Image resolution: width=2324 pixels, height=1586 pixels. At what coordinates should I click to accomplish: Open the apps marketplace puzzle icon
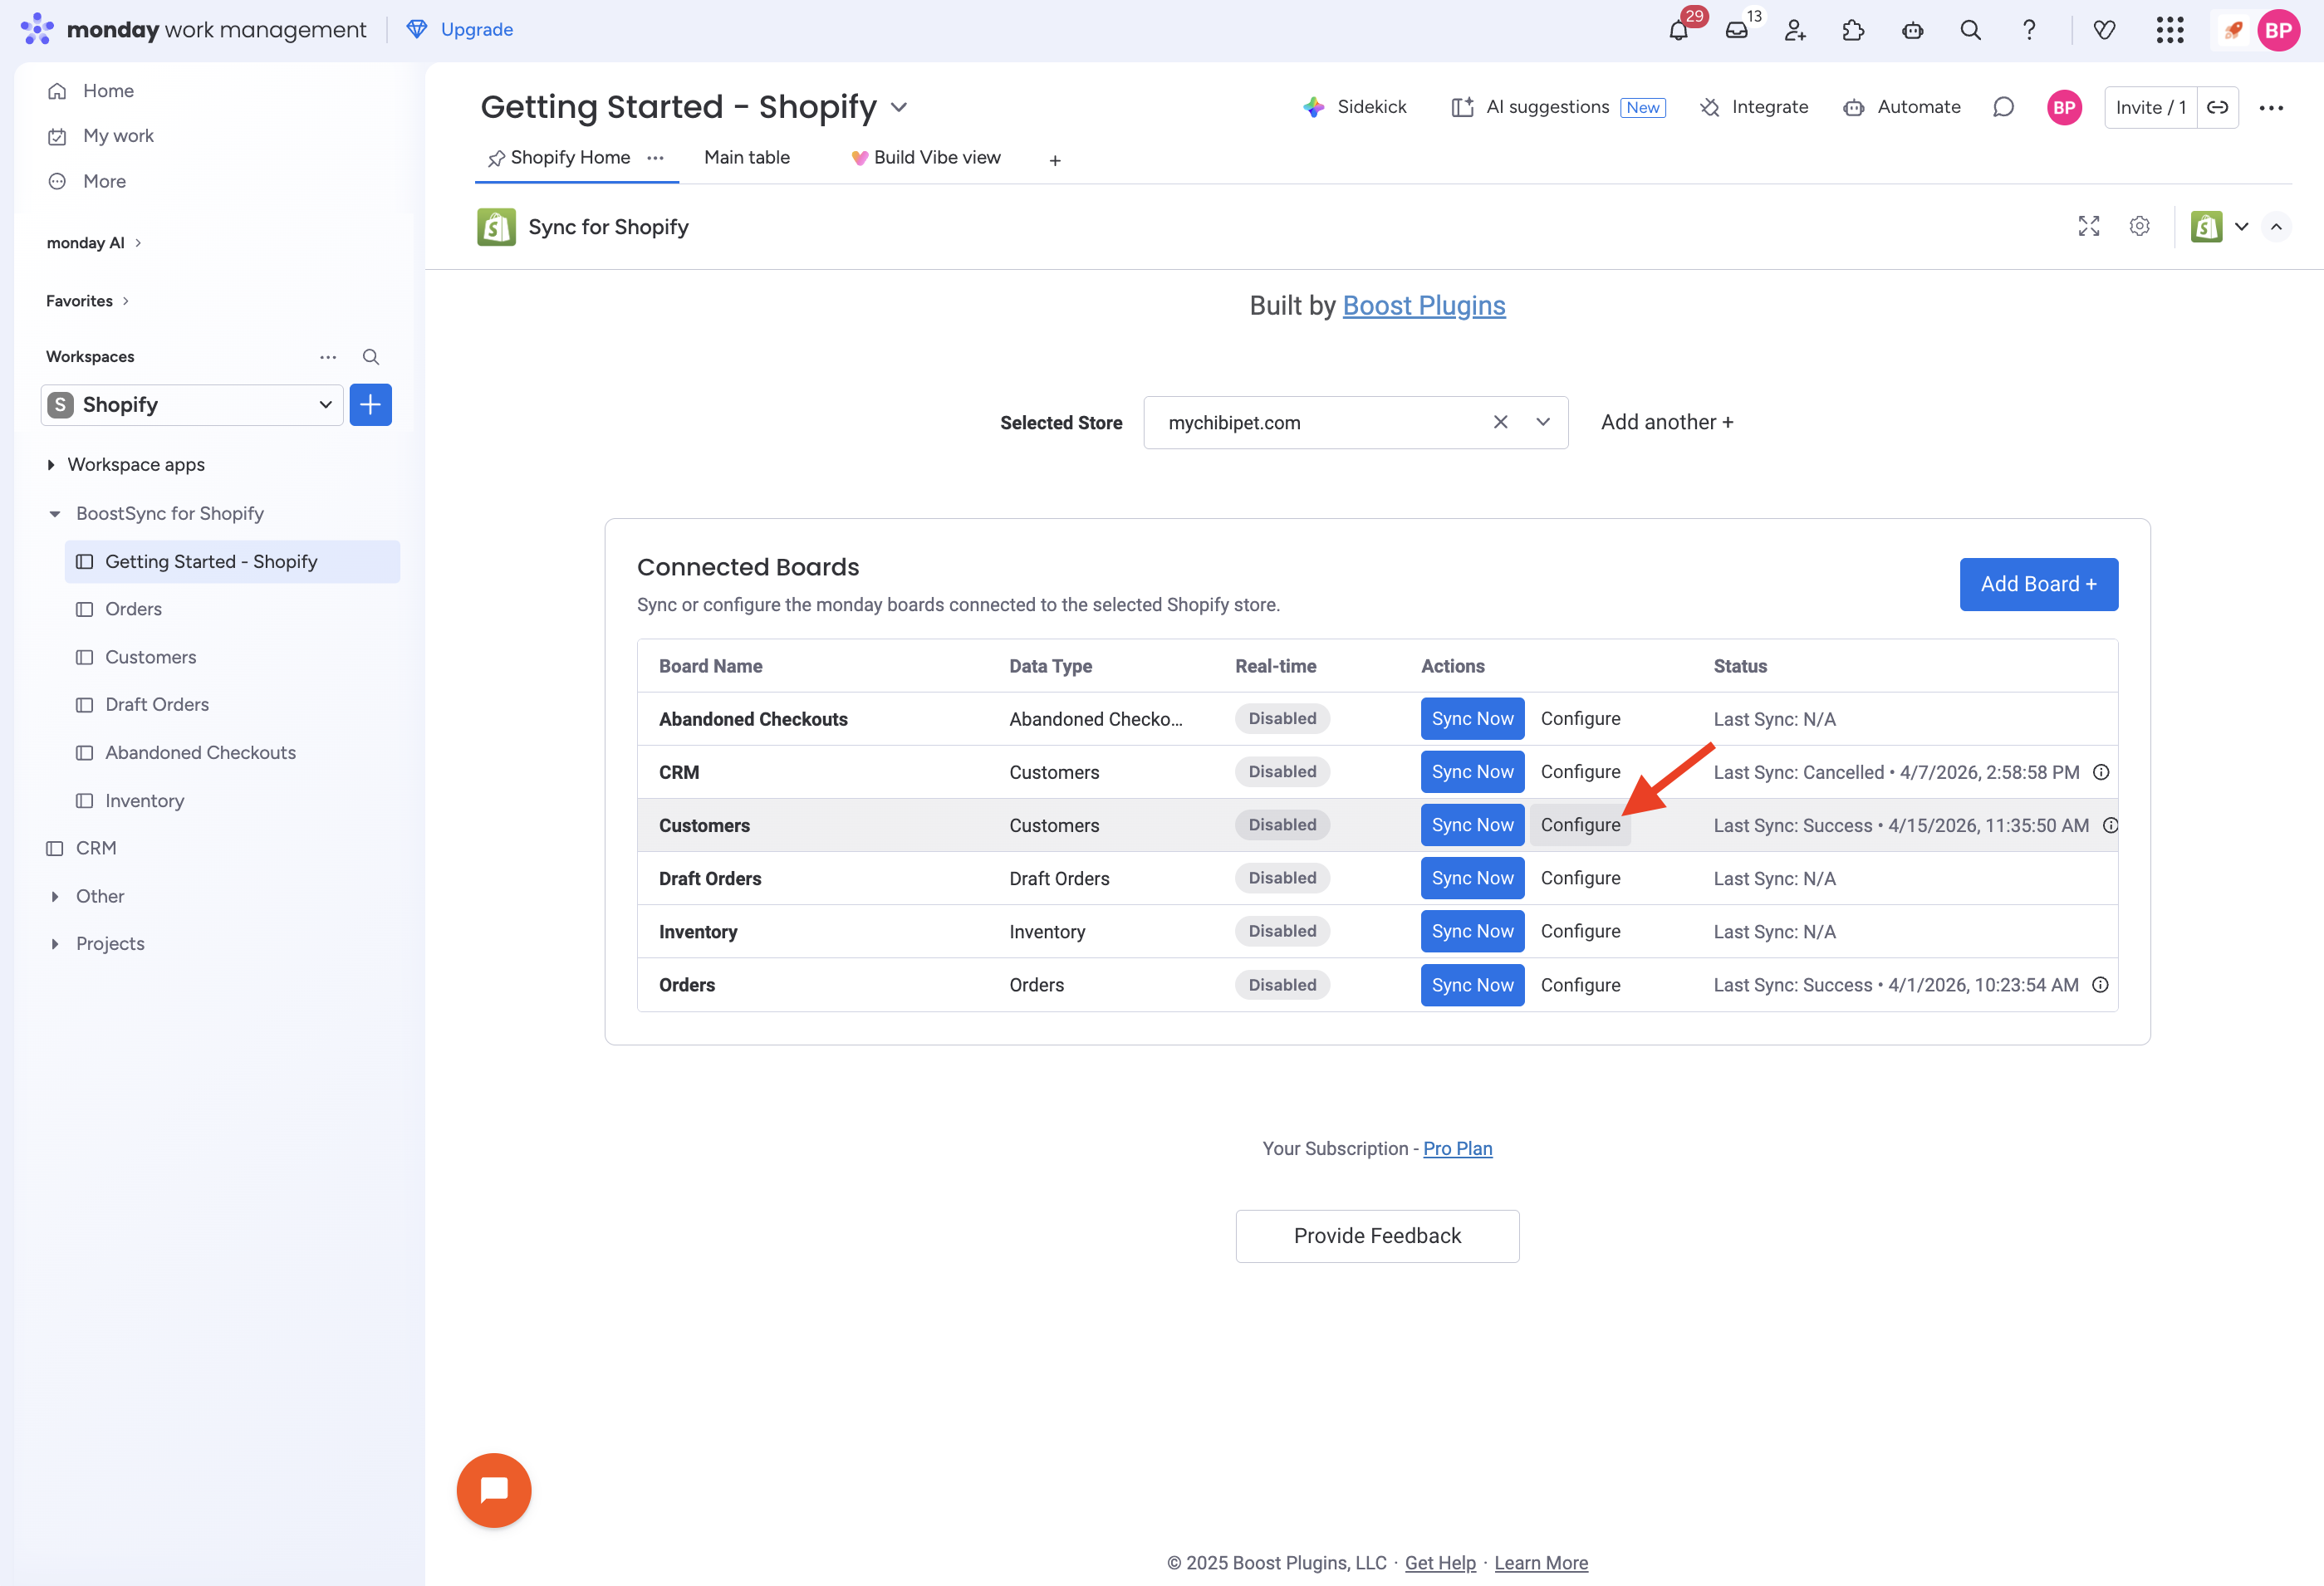pos(1853,30)
